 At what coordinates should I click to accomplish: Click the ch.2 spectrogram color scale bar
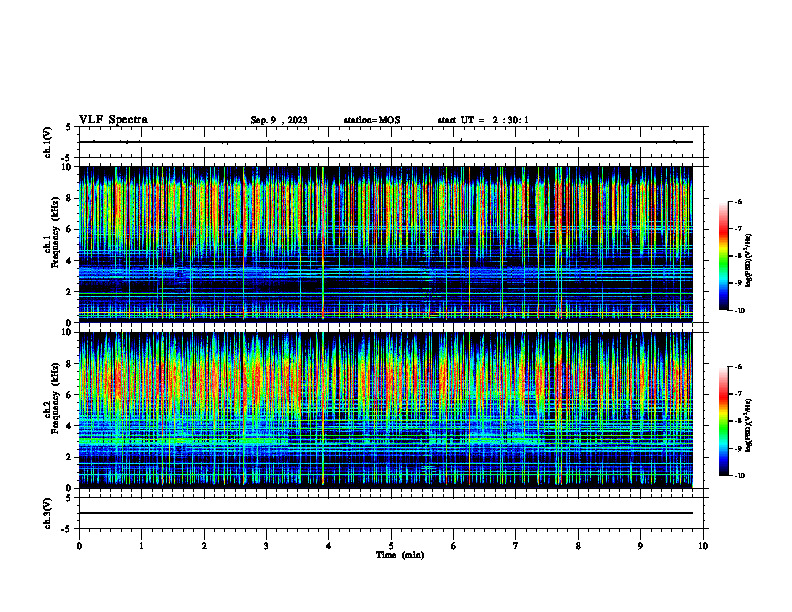(x=723, y=421)
